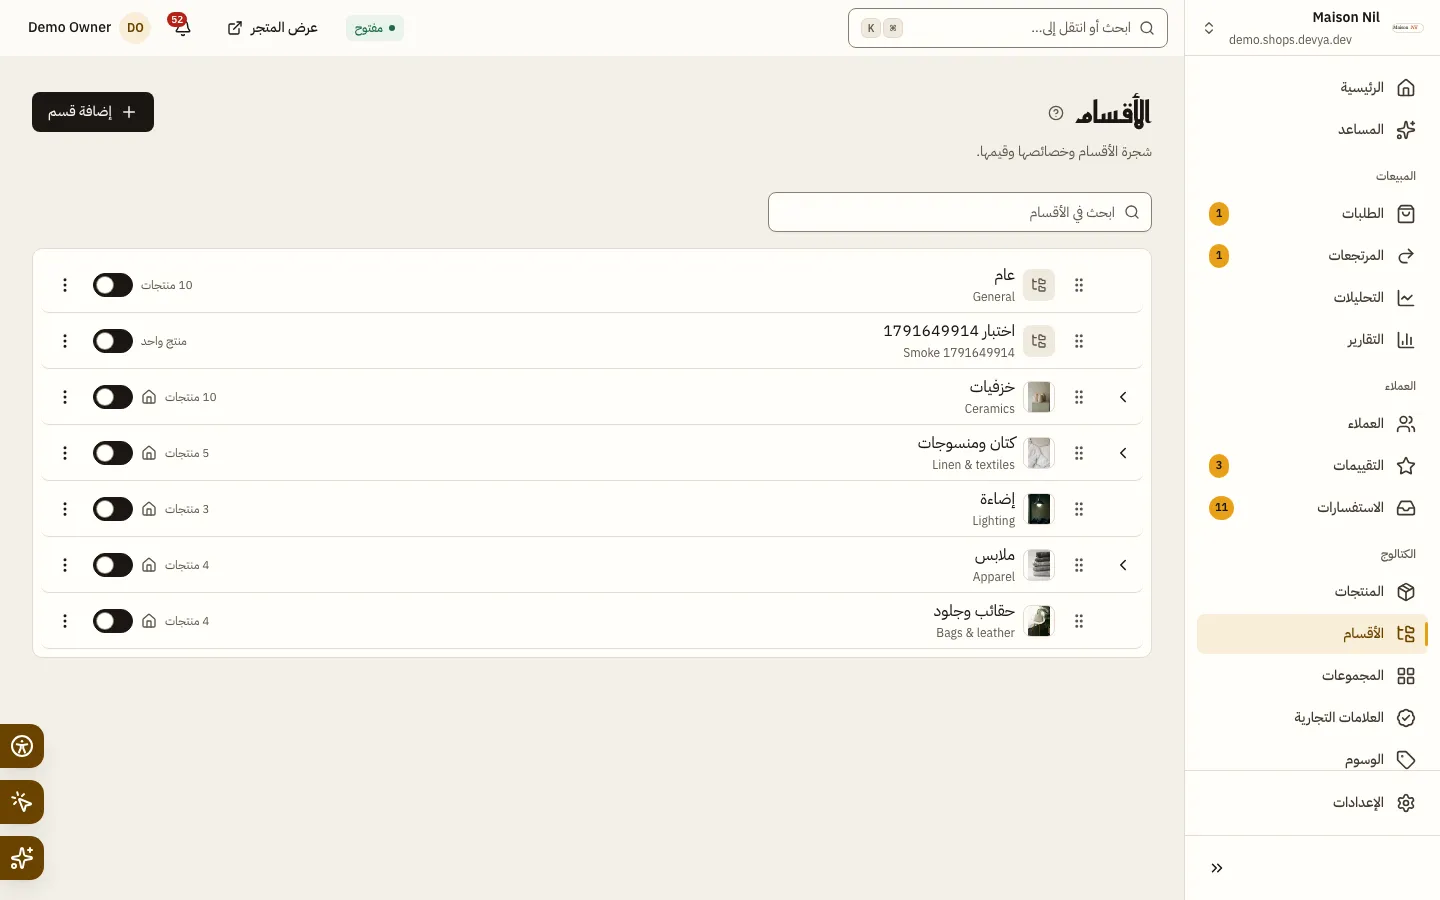Click the drag handle of اختبار 1791649914 row
The width and height of the screenshot is (1440, 900).
pyautogui.click(x=1079, y=341)
